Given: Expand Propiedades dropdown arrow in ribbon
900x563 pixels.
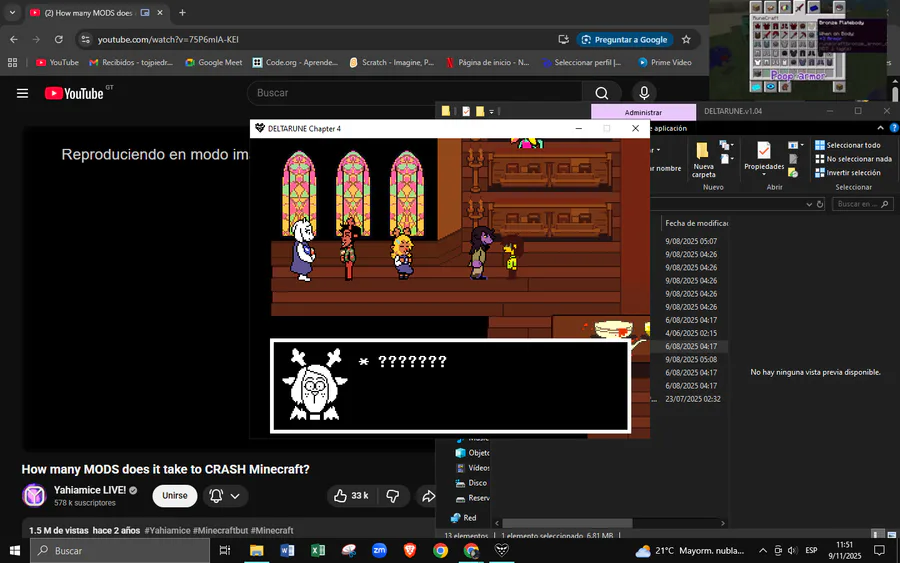Looking at the screenshot, I should point(763,174).
